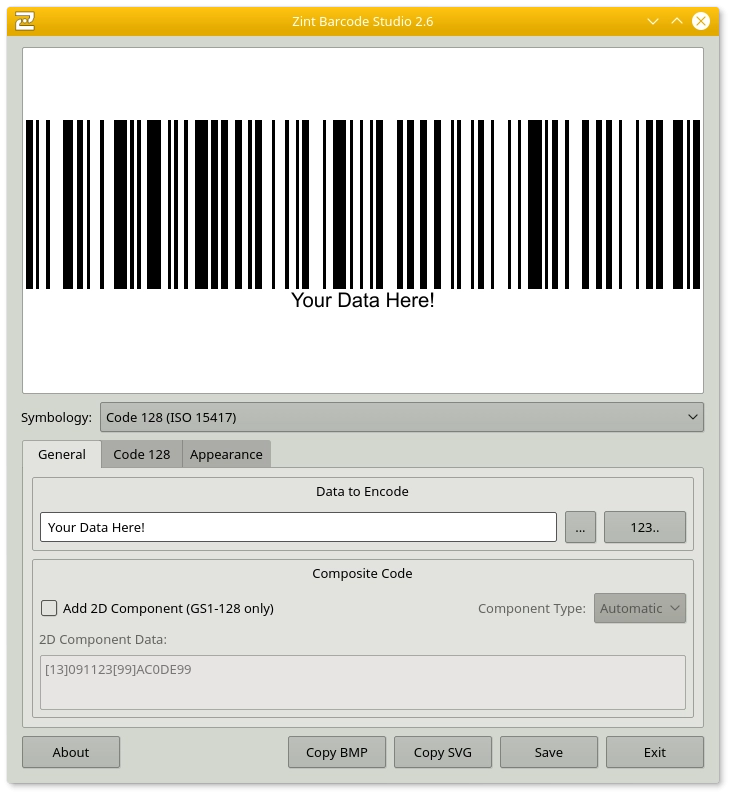Click the 2D Component Data text box
Viewport: 732px width, 796px height.
(x=362, y=682)
